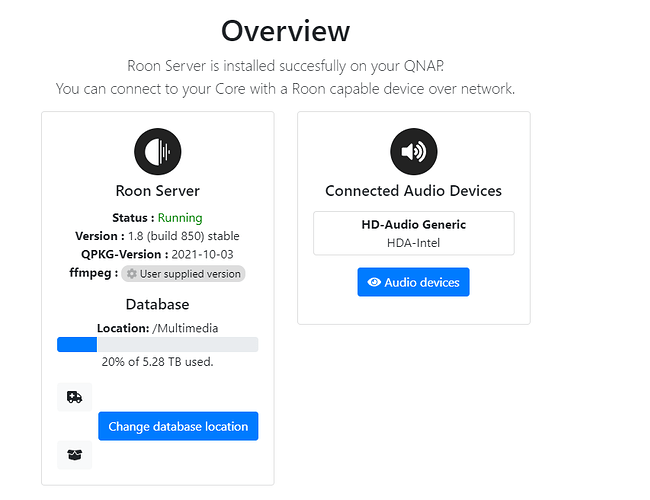
Task: Click the green Running status text
Action: tap(180, 218)
